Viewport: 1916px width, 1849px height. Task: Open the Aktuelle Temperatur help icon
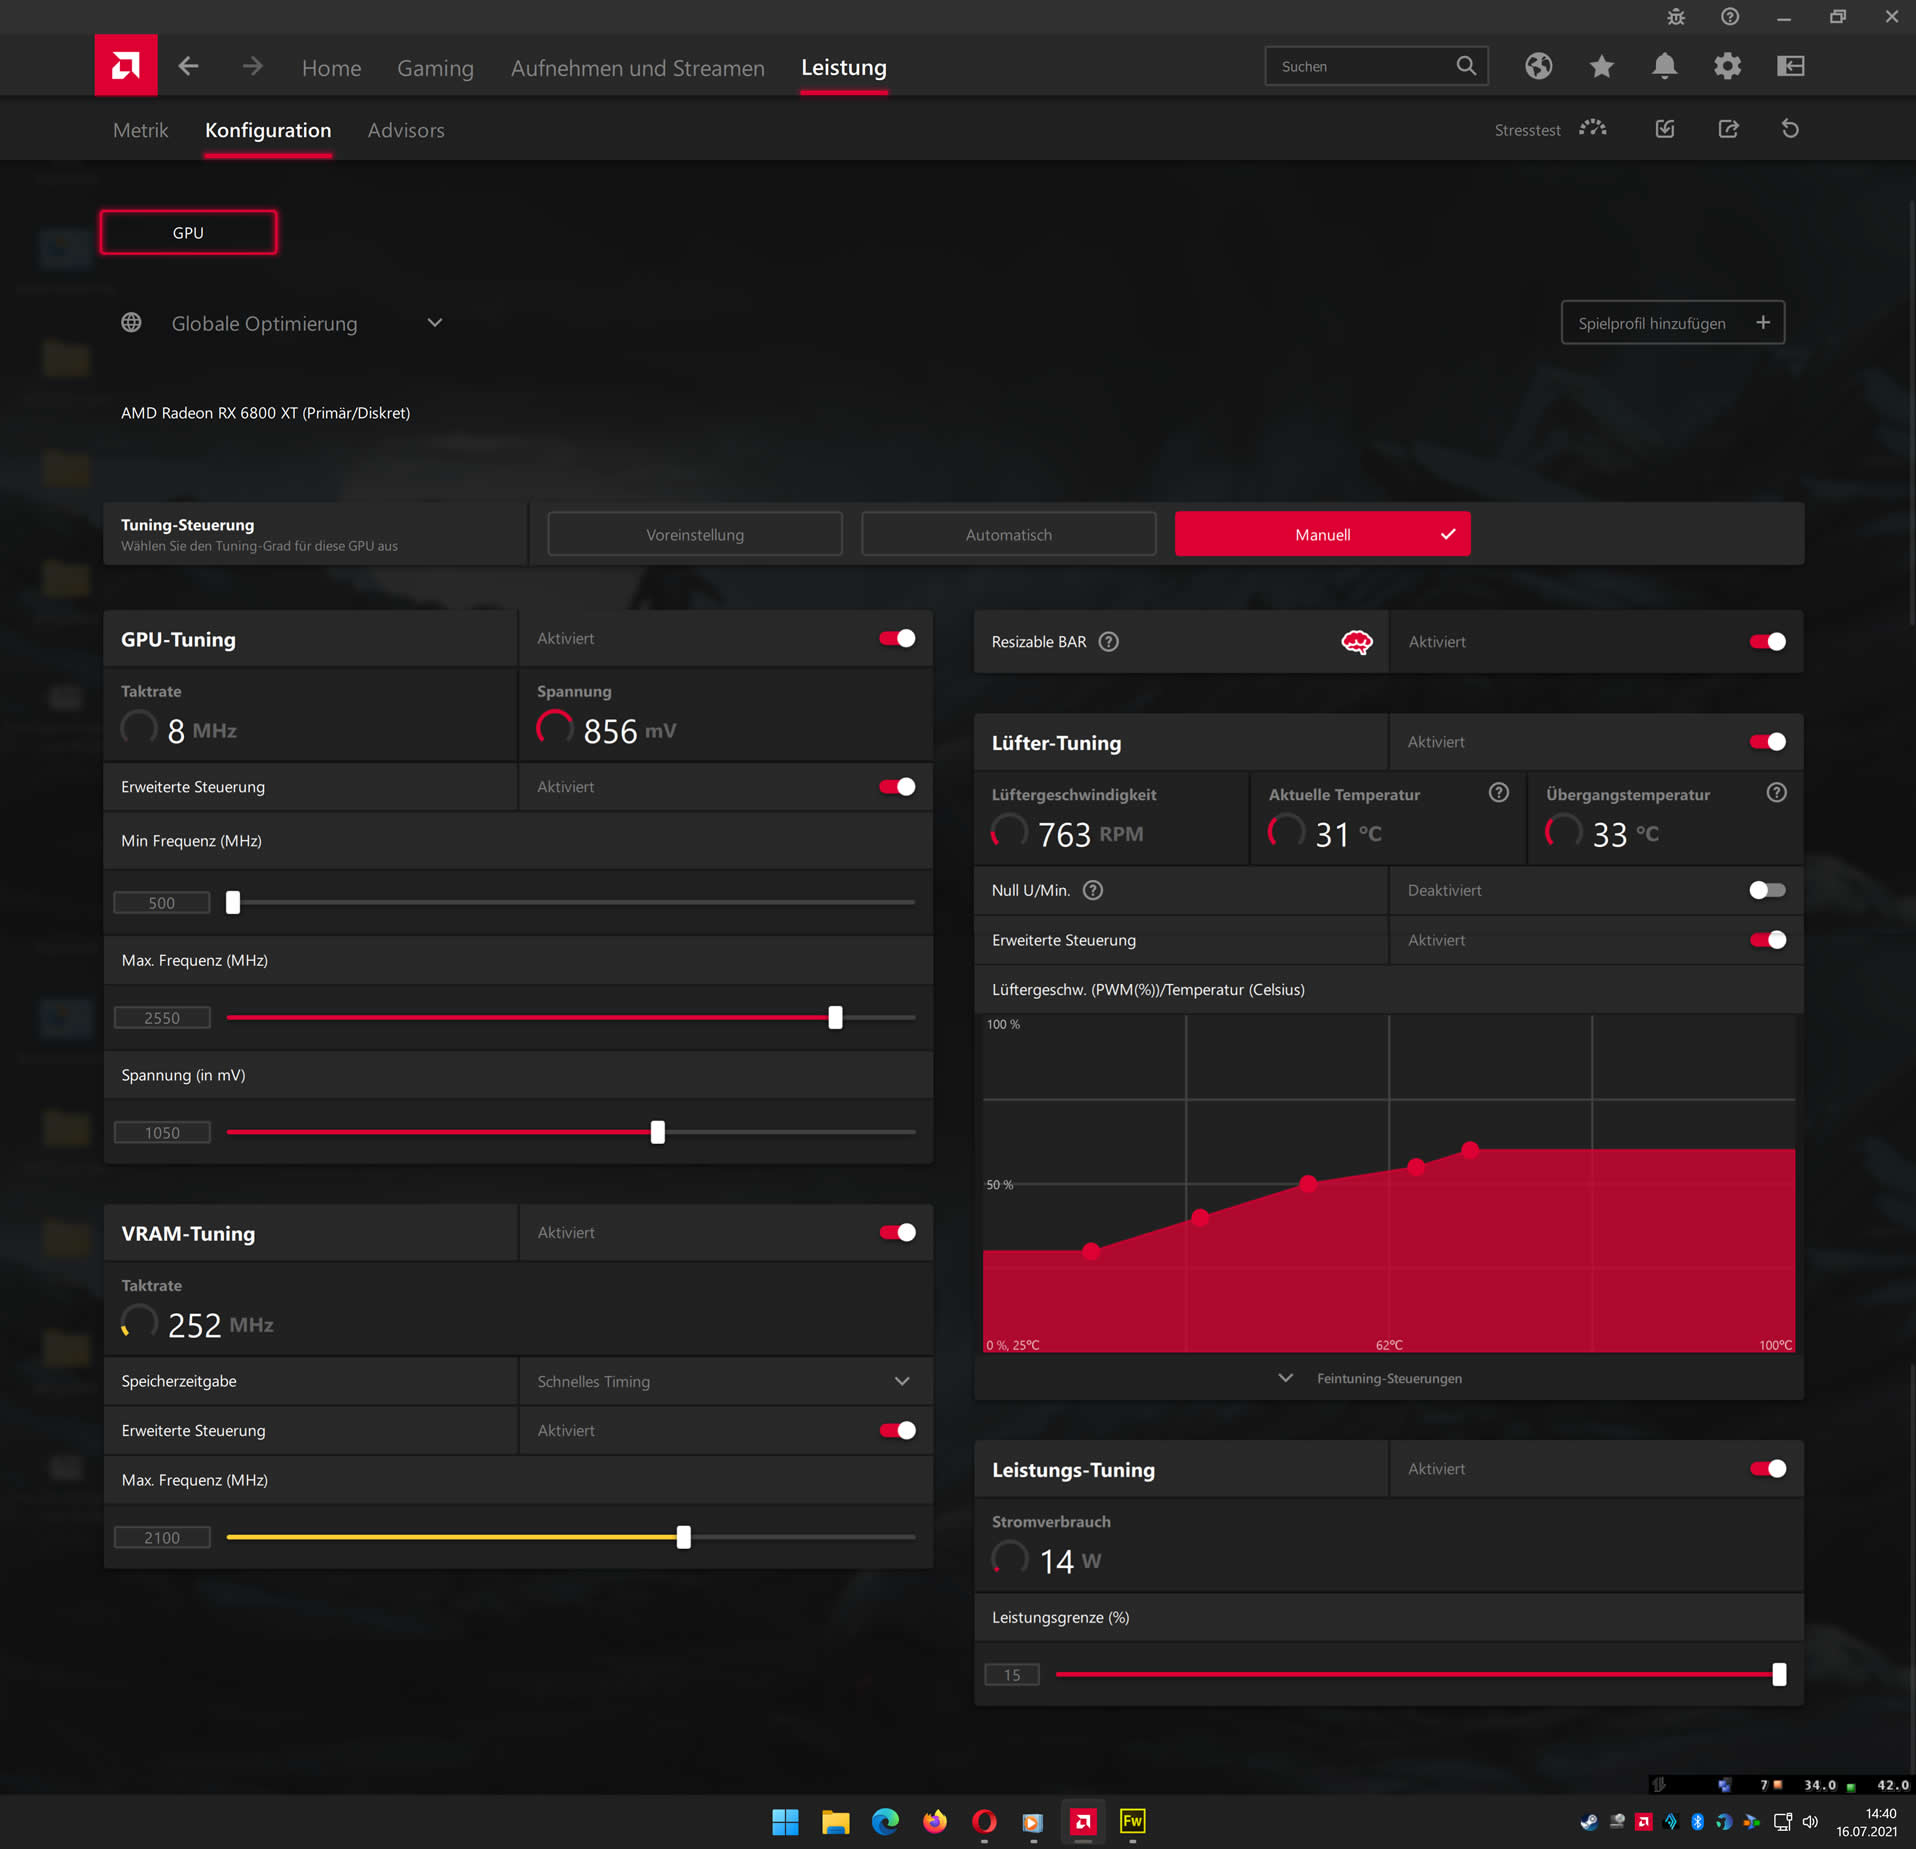(x=1498, y=792)
